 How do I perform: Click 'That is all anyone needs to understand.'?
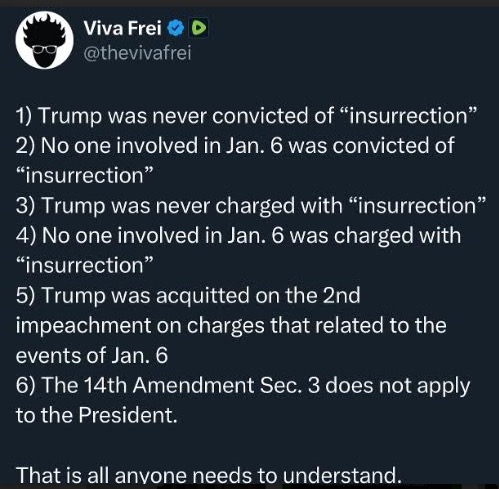click(208, 475)
